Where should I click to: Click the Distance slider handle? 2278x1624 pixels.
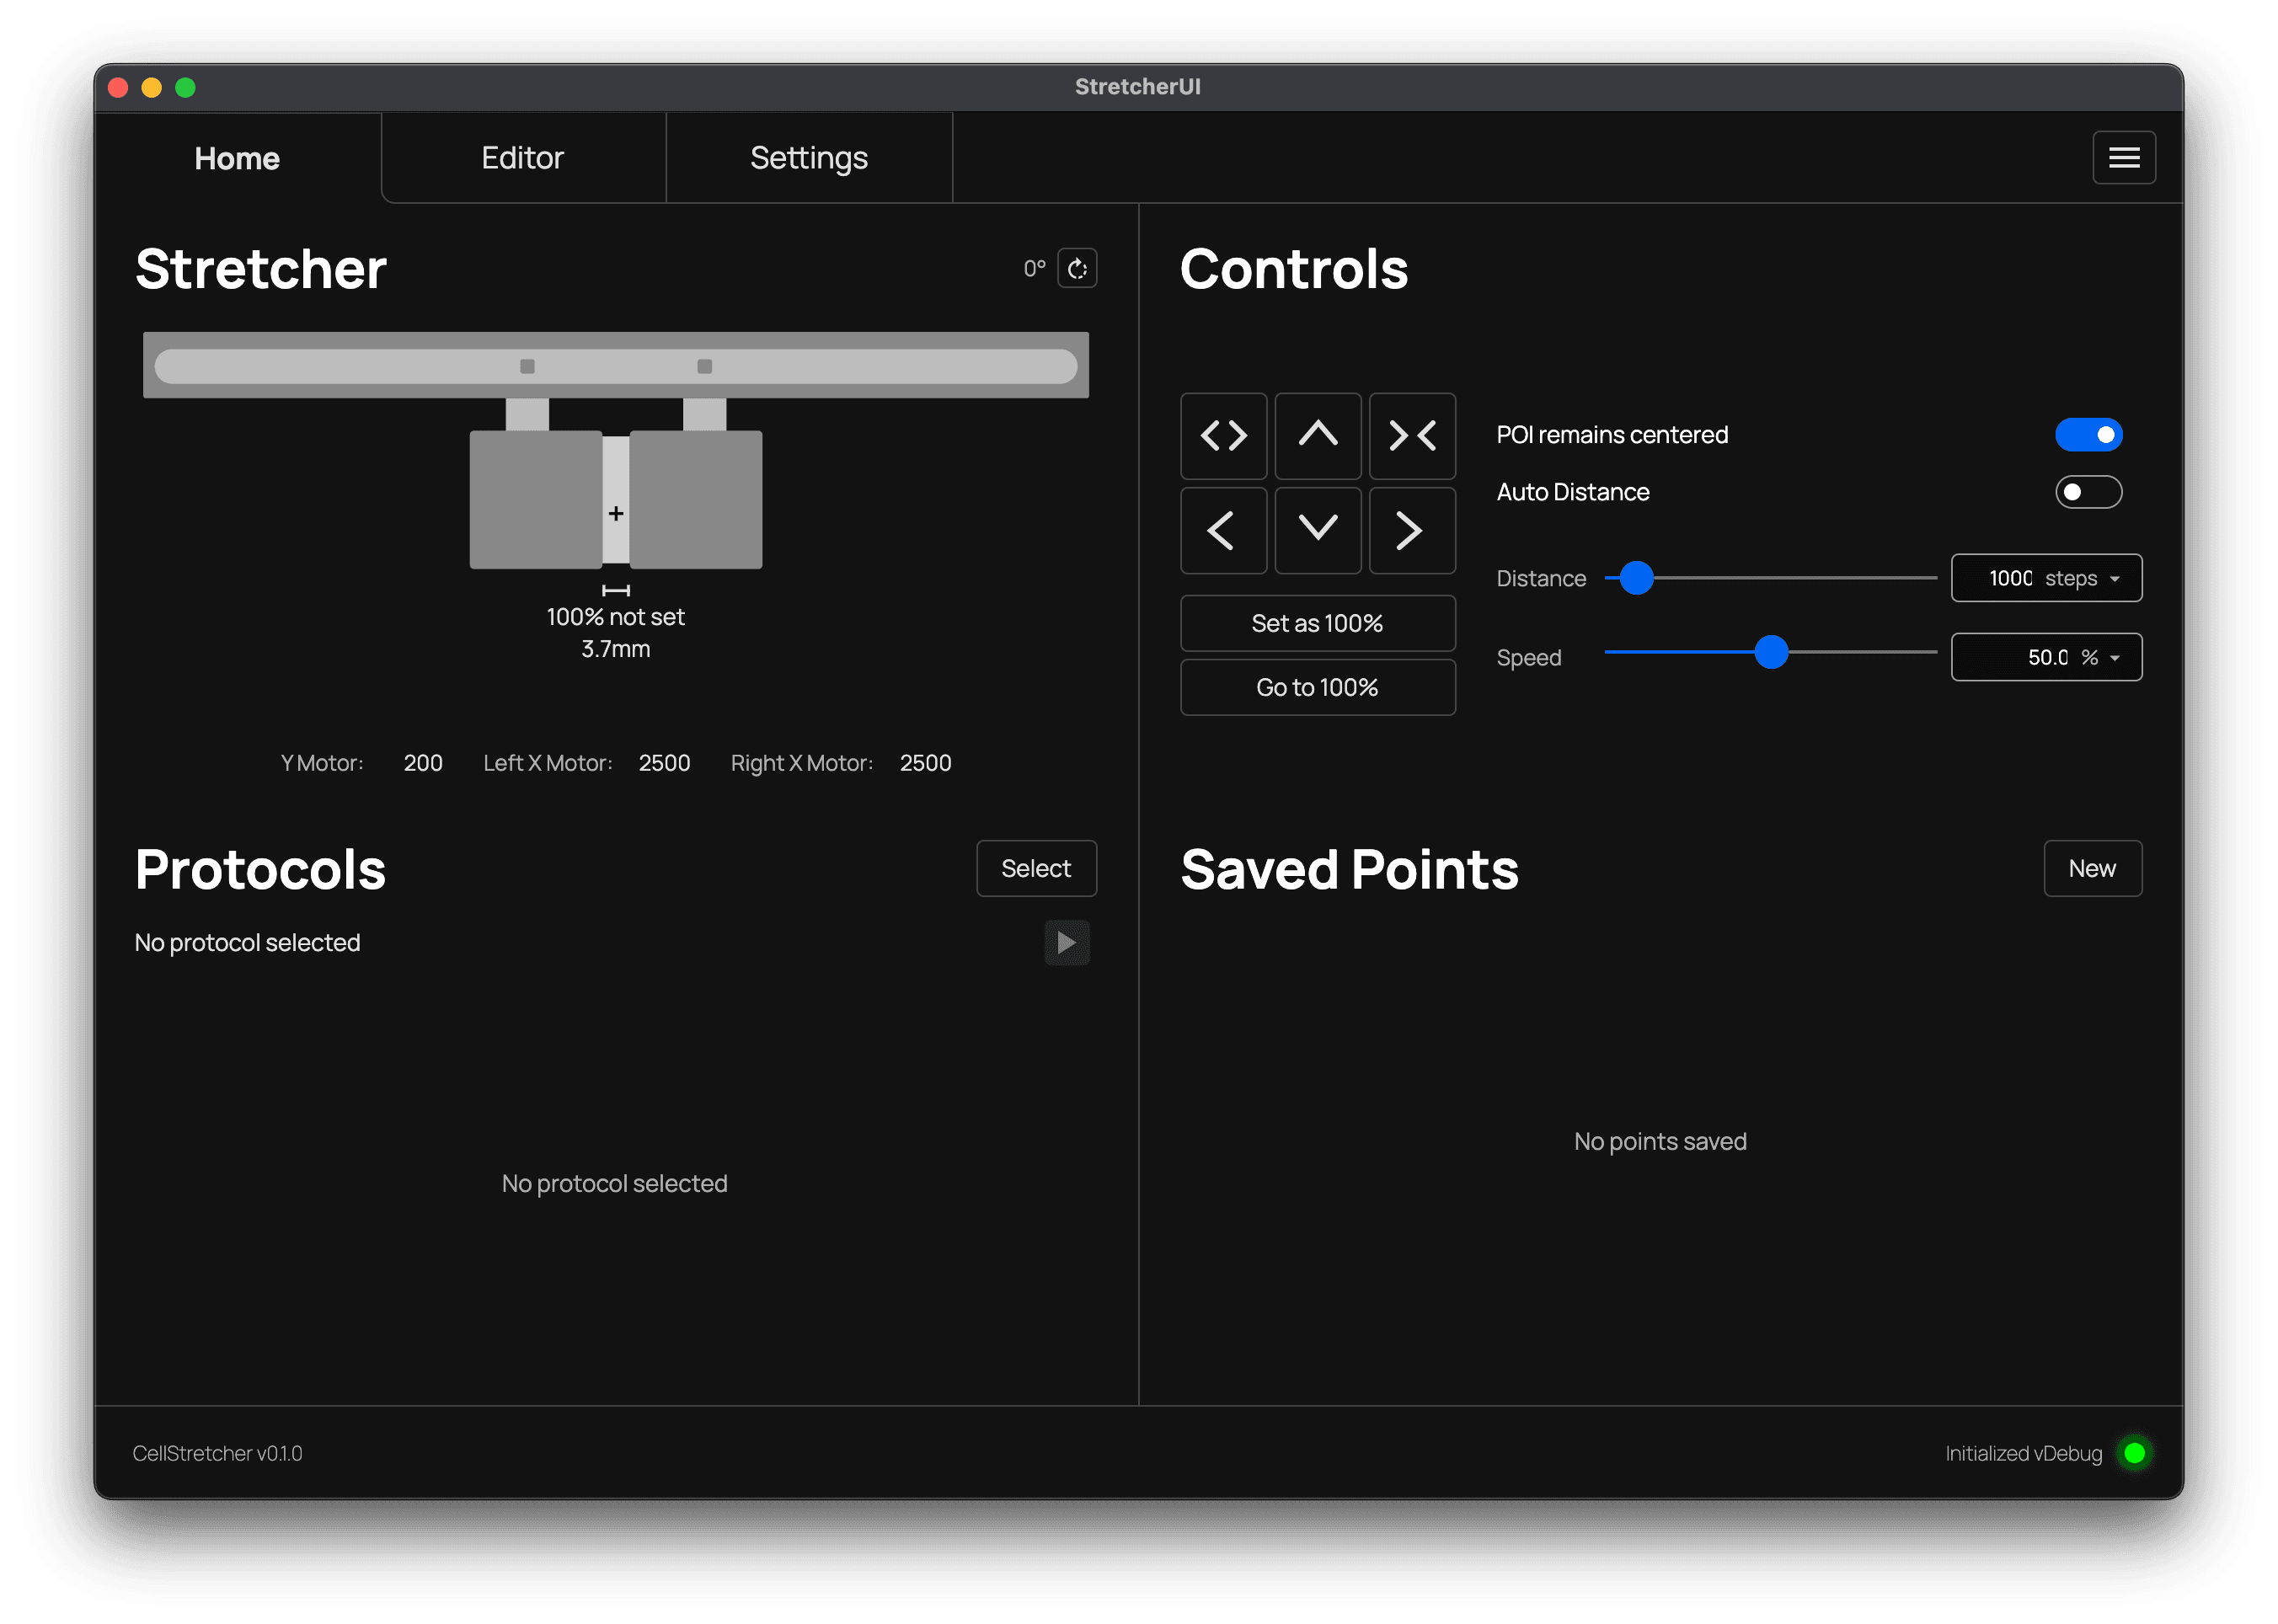point(1636,578)
